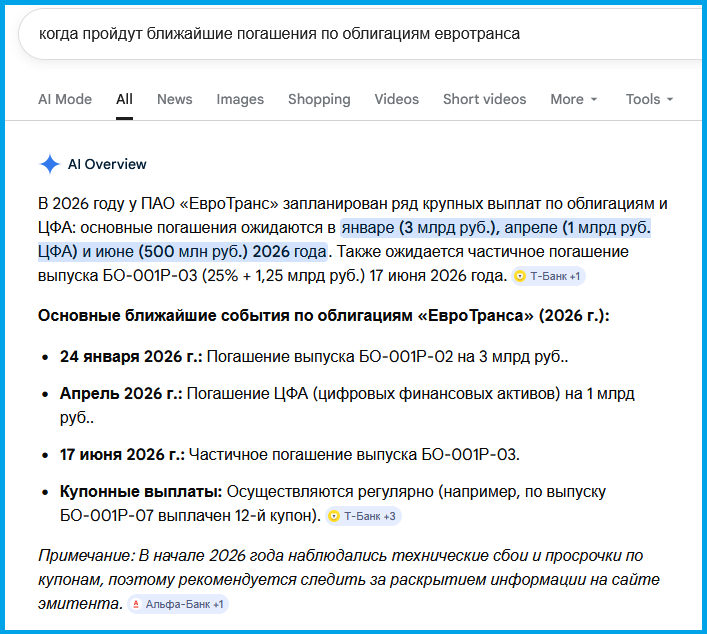Click the AI Overview sparkle icon

click(x=50, y=164)
